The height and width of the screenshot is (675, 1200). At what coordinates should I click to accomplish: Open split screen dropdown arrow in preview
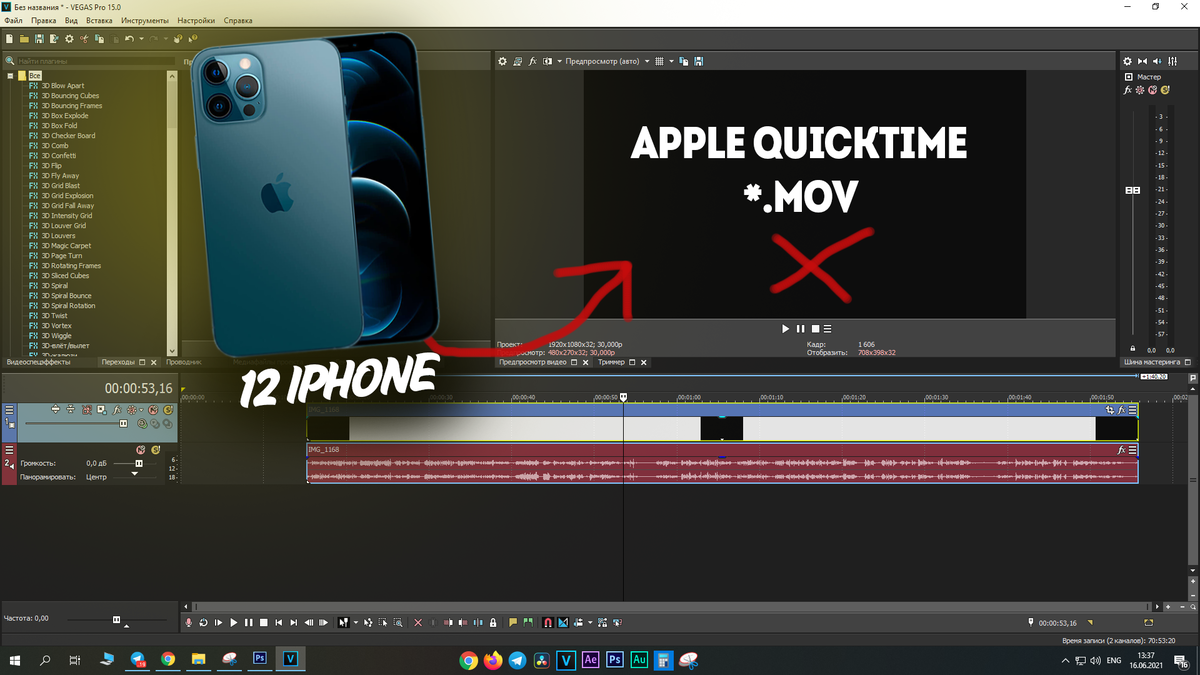coord(560,61)
